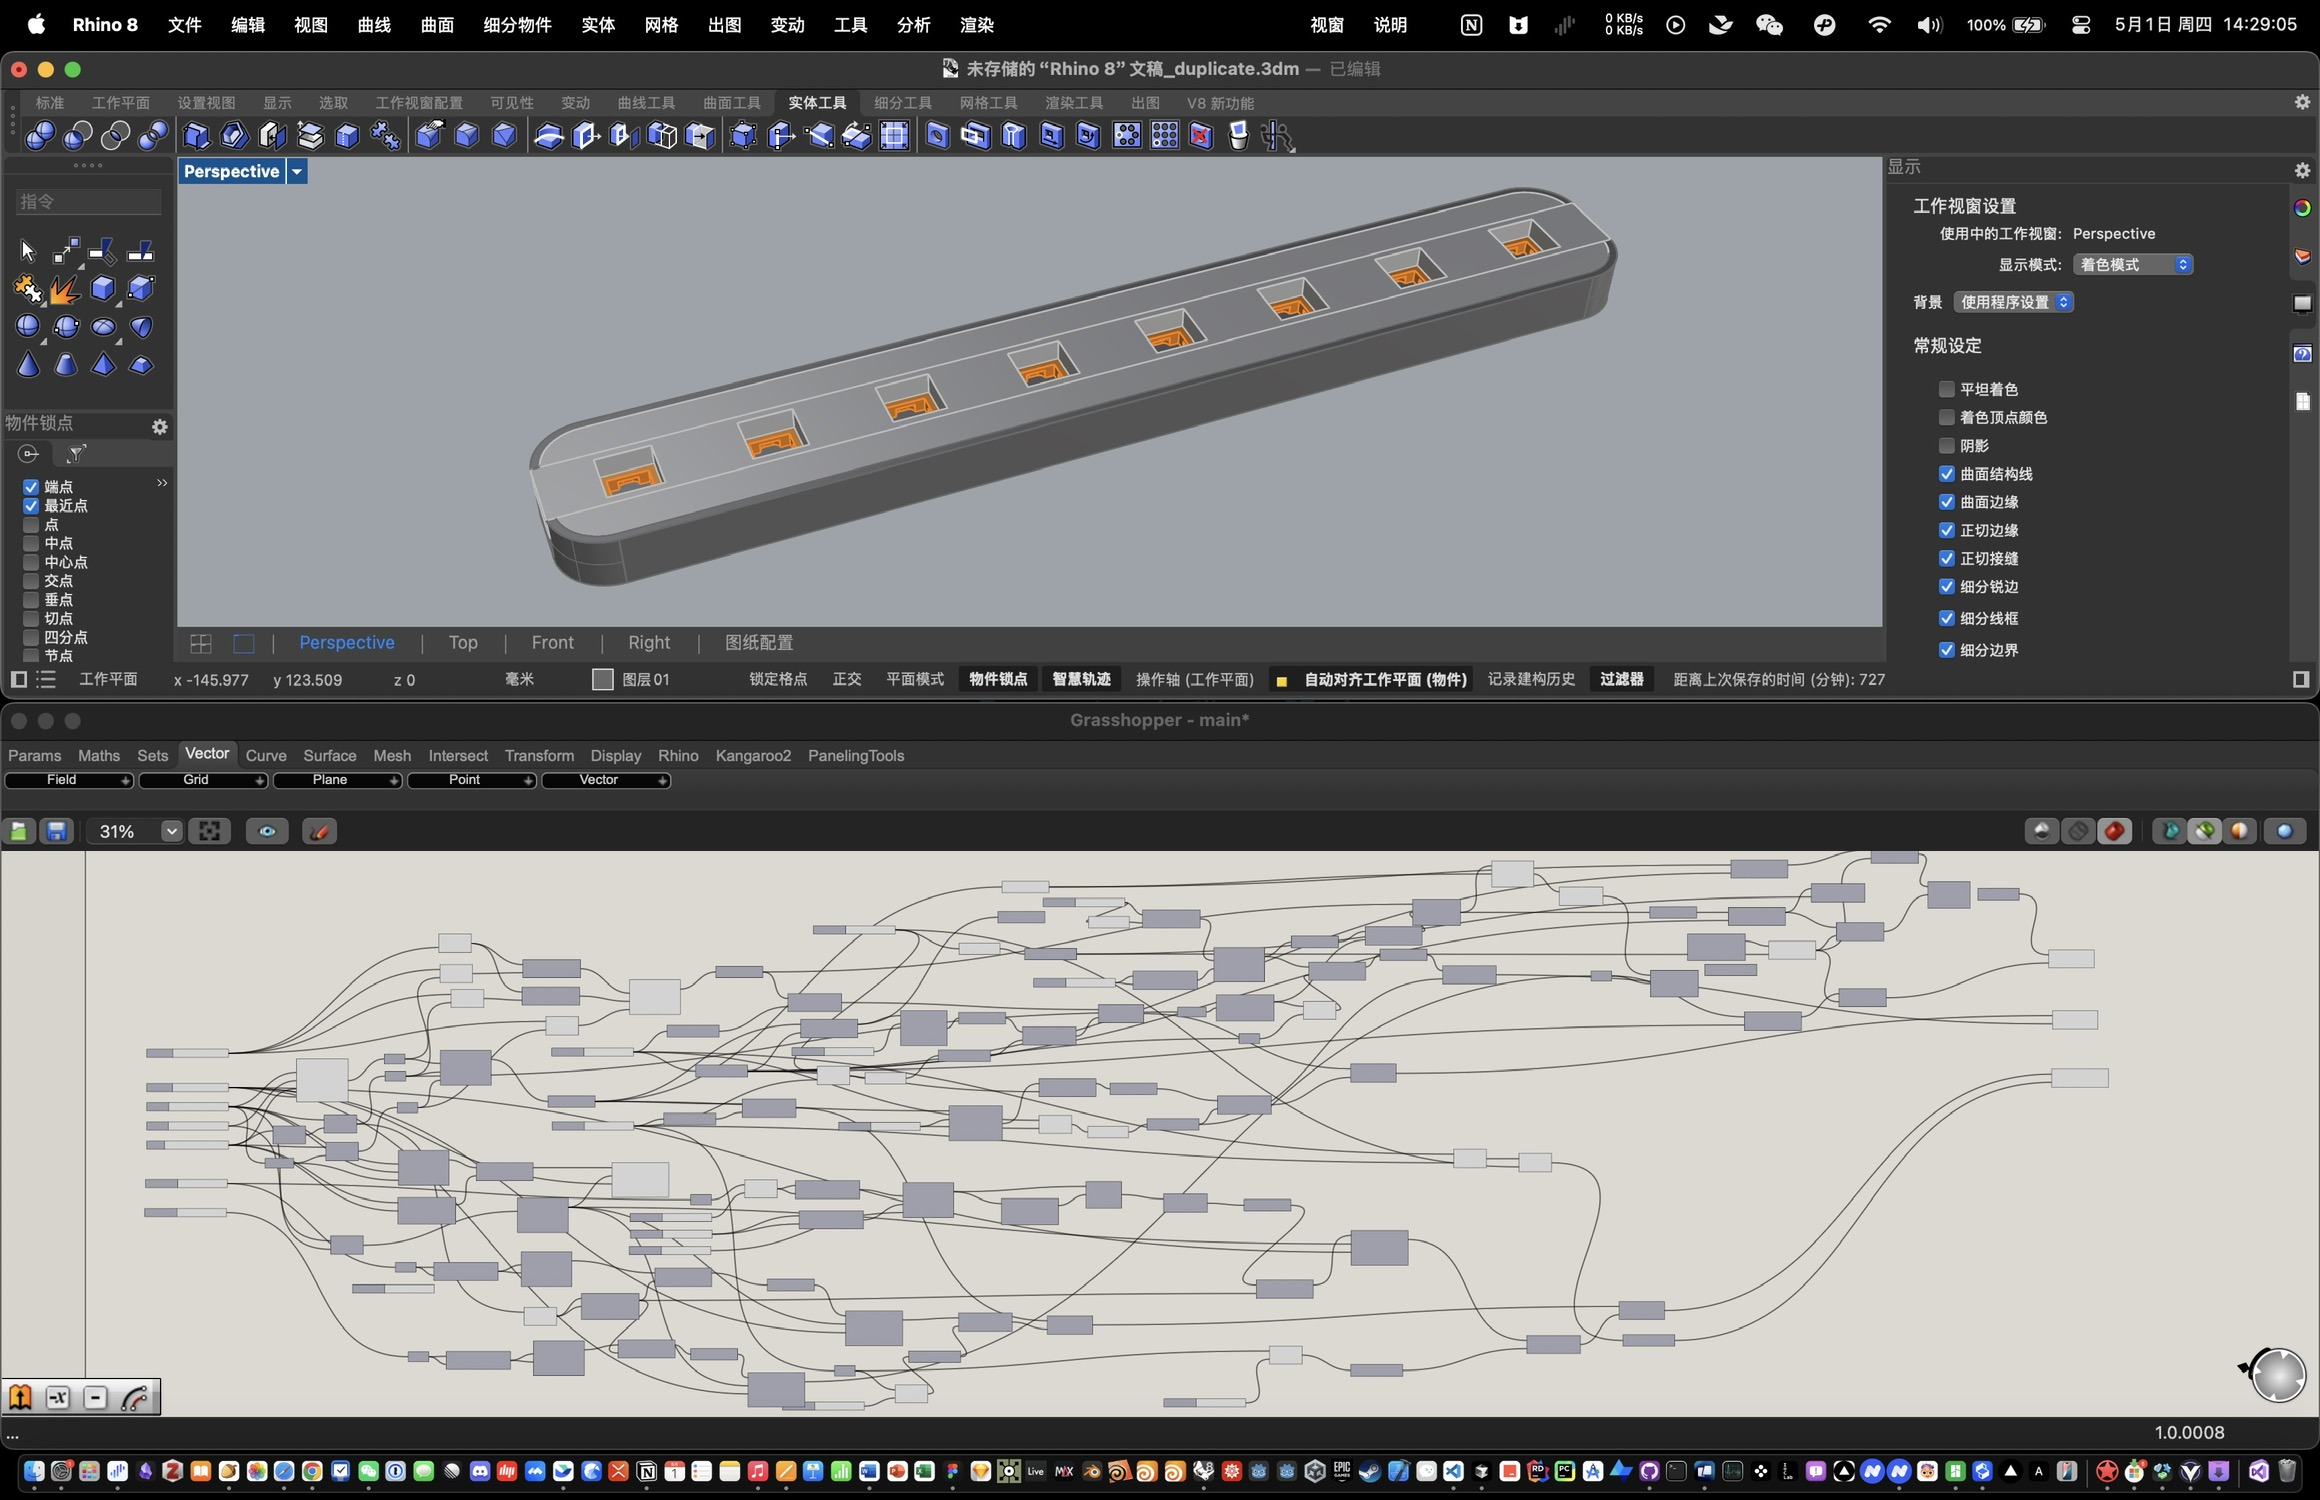Enable the 中点 object snap checkbox
The height and width of the screenshot is (1500, 2320).
(x=32, y=543)
